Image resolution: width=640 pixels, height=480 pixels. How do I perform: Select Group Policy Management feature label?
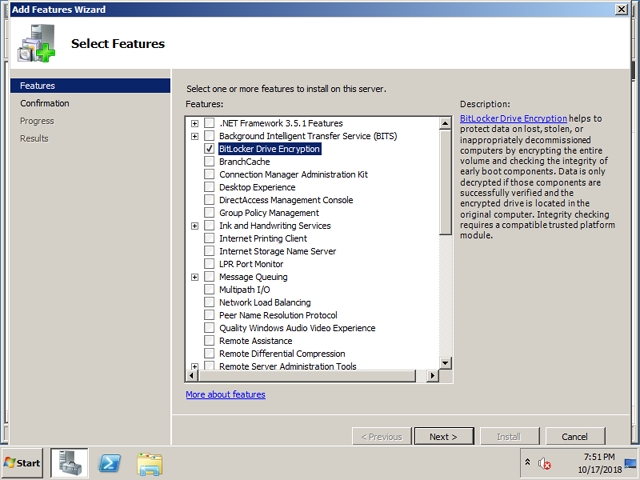tap(269, 213)
